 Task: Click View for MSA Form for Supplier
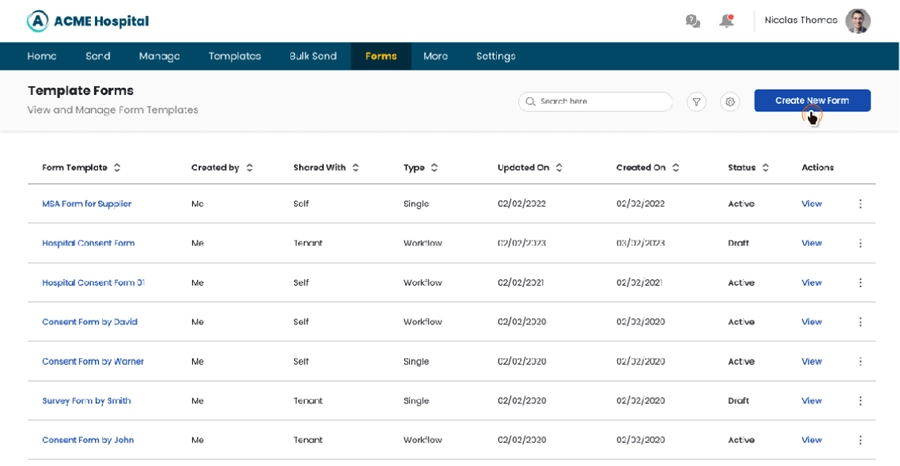pyautogui.click(x=812, y=204)
